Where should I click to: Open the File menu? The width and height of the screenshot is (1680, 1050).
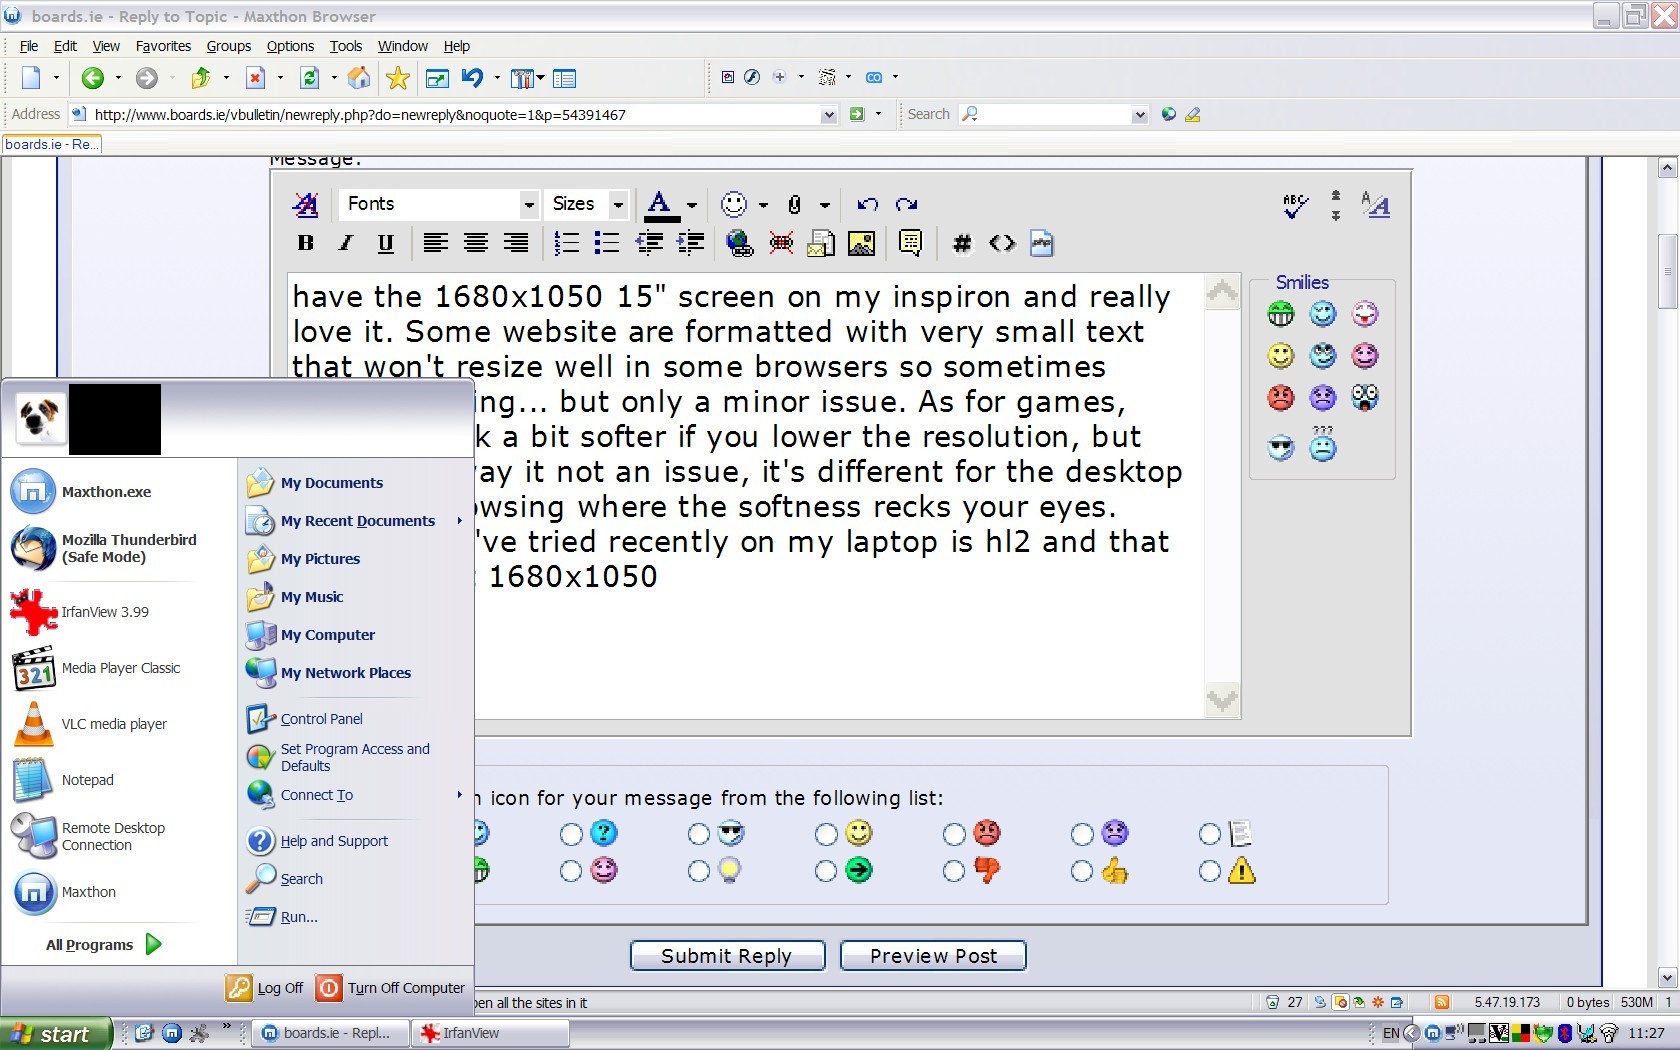click(29, 46)
